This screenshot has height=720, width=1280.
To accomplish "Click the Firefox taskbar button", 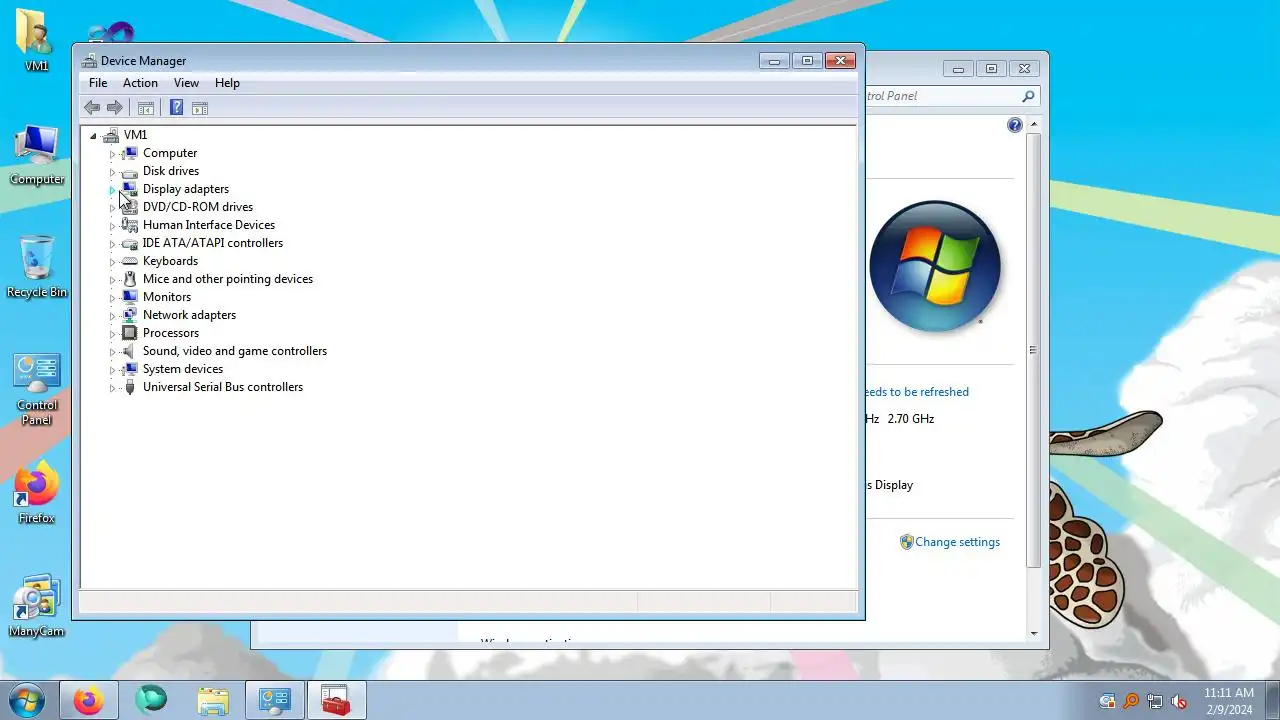I will (x=89, y=701).
